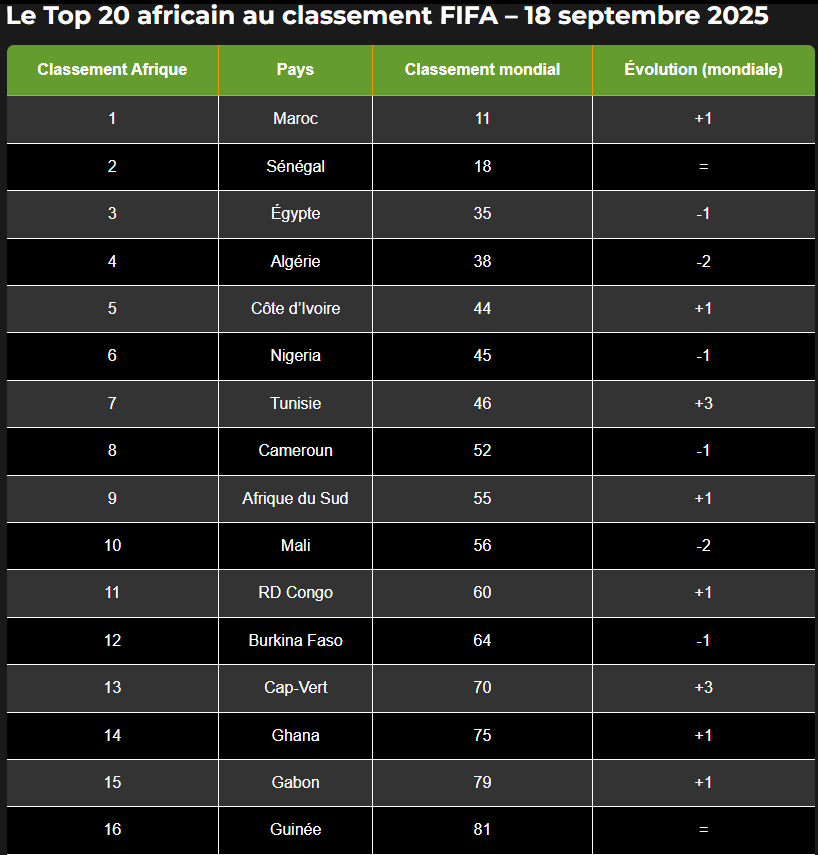Click the 'RD Congo' cell
The height and width of the screenshot is (855, 818).
(x=295, y=593)
